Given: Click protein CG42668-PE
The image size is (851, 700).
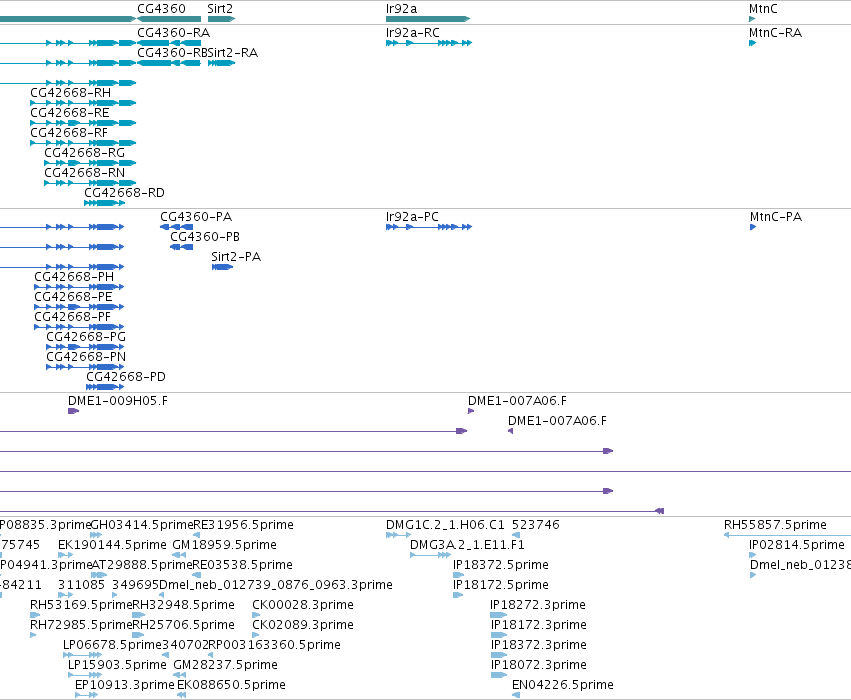Looking at the screenshot, I should coord(73,297).
